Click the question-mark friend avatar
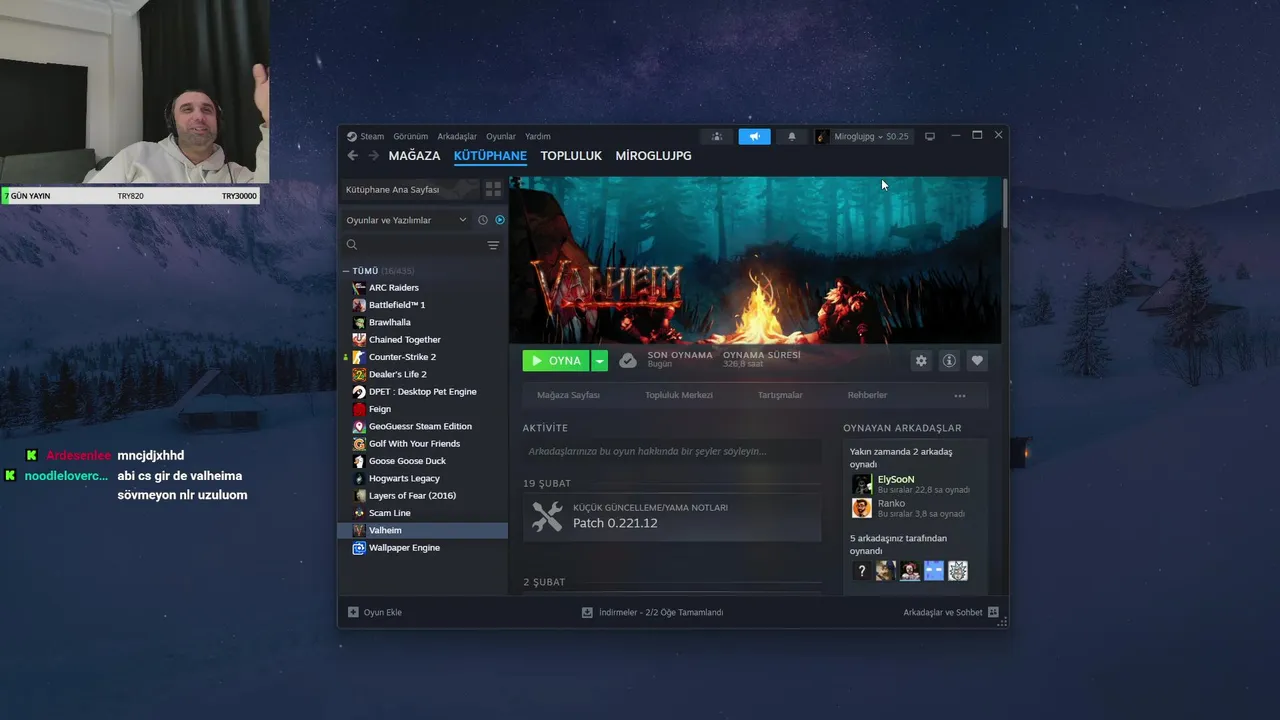 (862, 571)
